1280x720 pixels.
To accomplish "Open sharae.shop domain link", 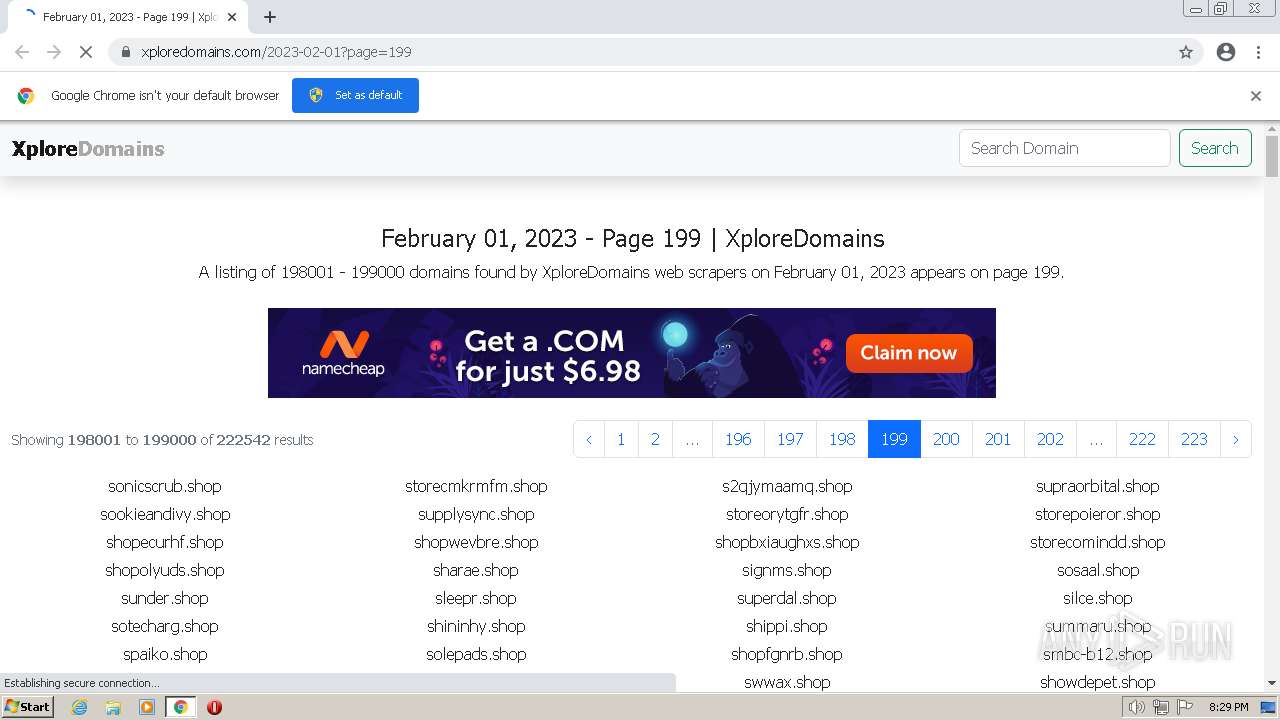I will [x=476, y=570].
